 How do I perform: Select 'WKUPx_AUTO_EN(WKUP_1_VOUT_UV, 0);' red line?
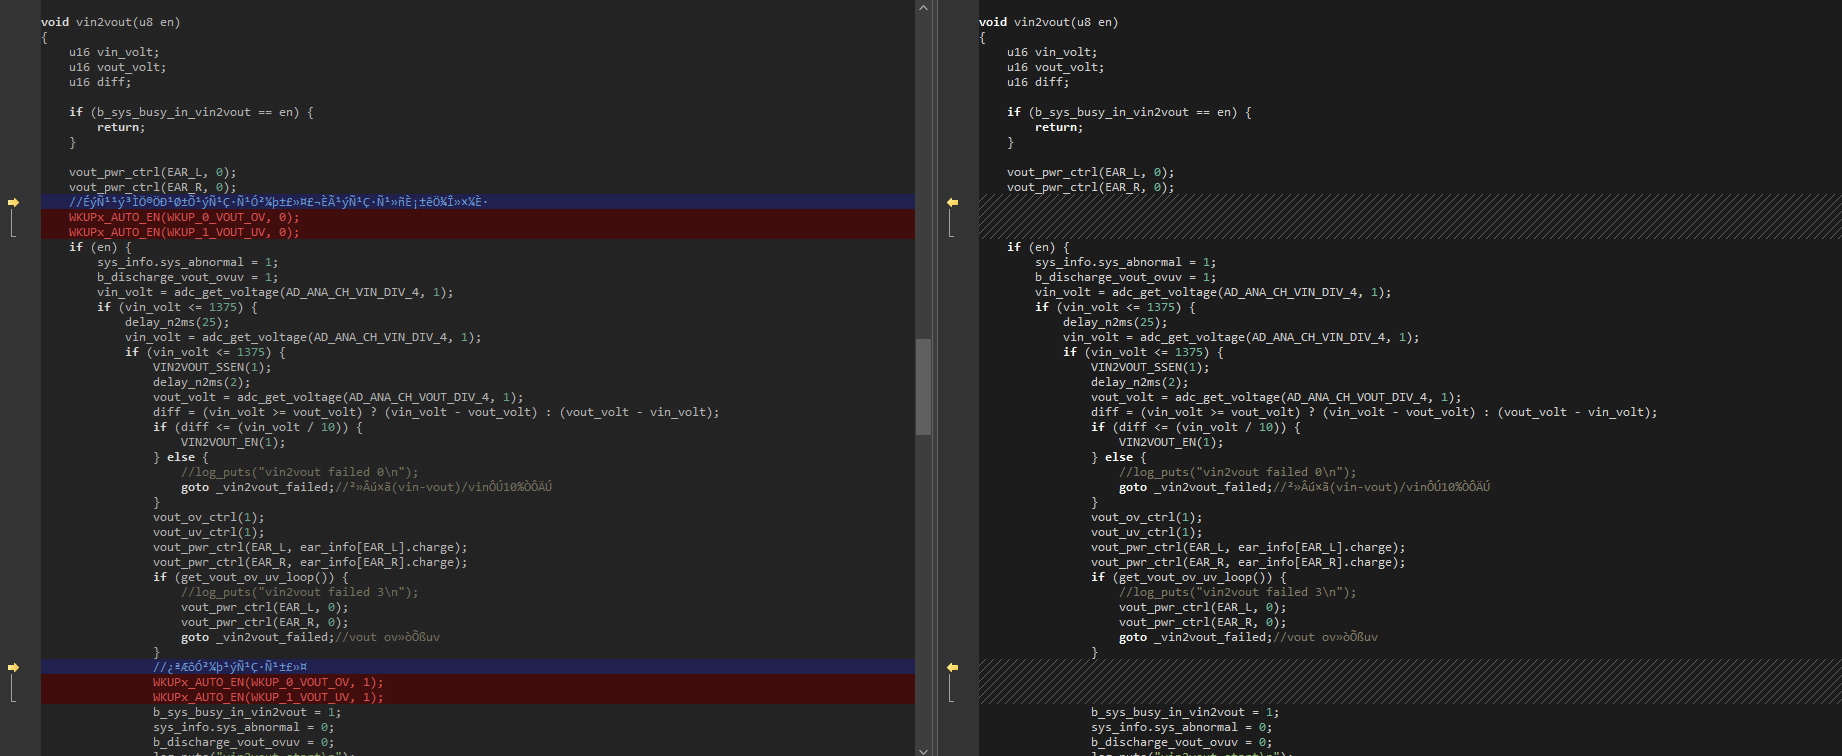(x=184, y=232)
